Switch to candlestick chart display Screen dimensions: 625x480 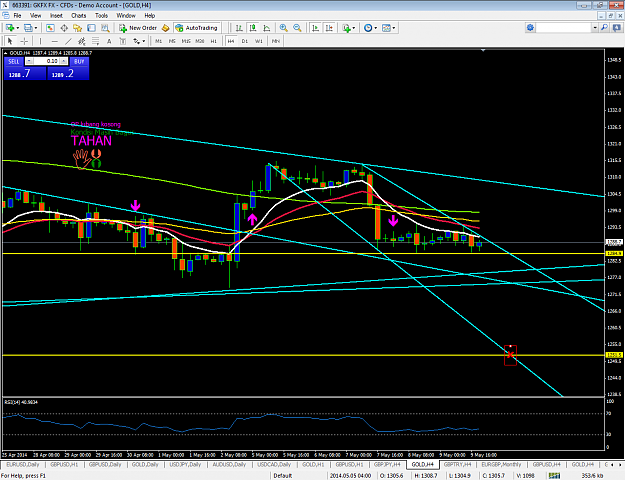[253, 28]
